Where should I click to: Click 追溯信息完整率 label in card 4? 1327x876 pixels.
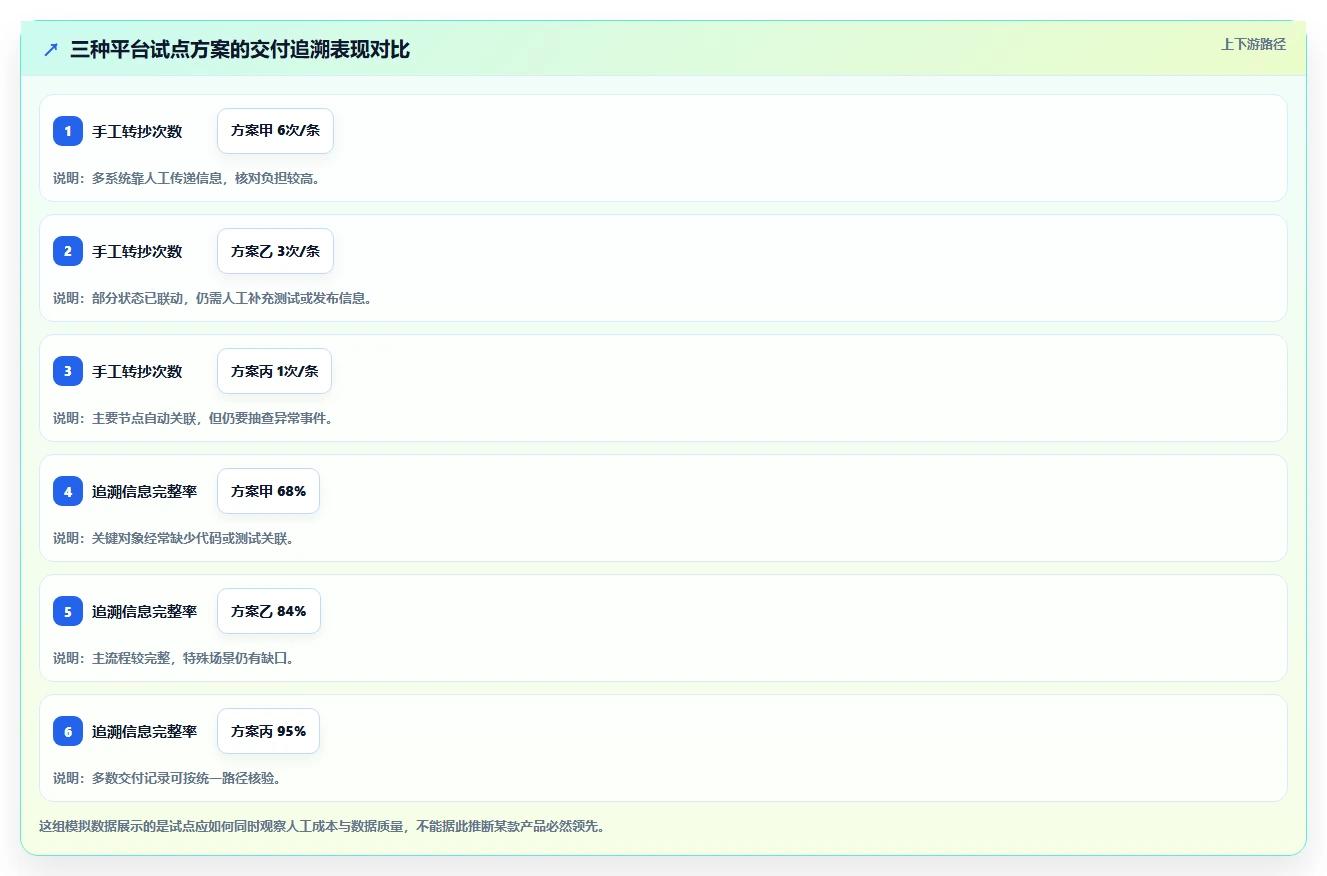point(144,492)
